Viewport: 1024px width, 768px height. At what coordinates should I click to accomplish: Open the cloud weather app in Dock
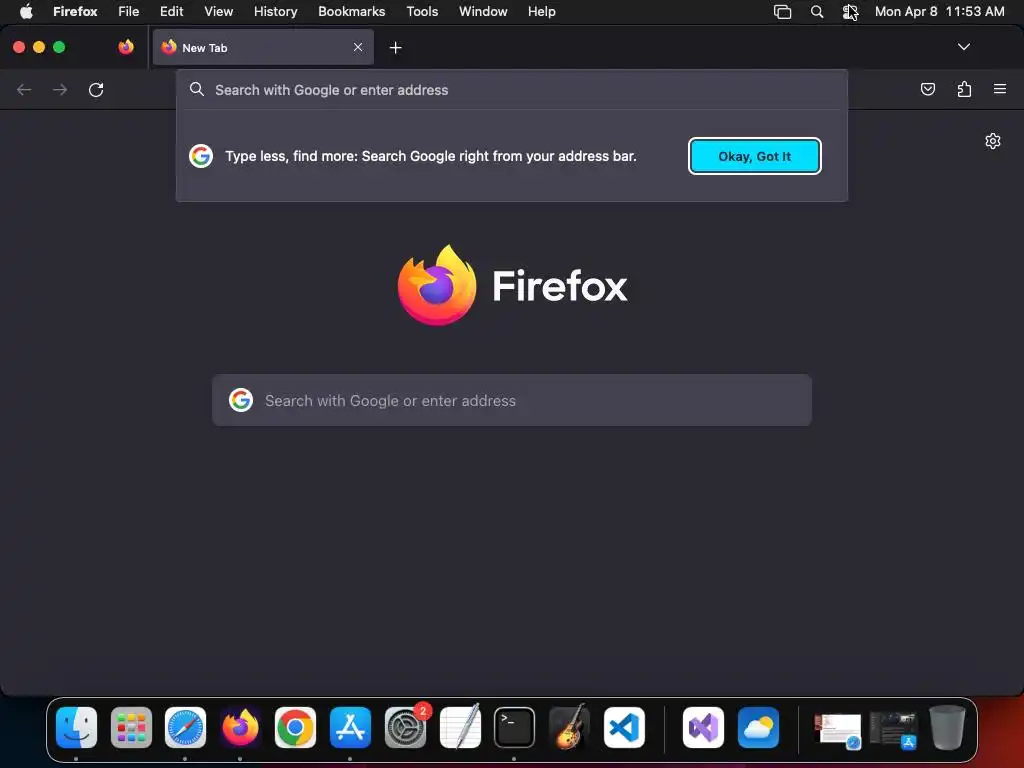[x=758, y=727]
